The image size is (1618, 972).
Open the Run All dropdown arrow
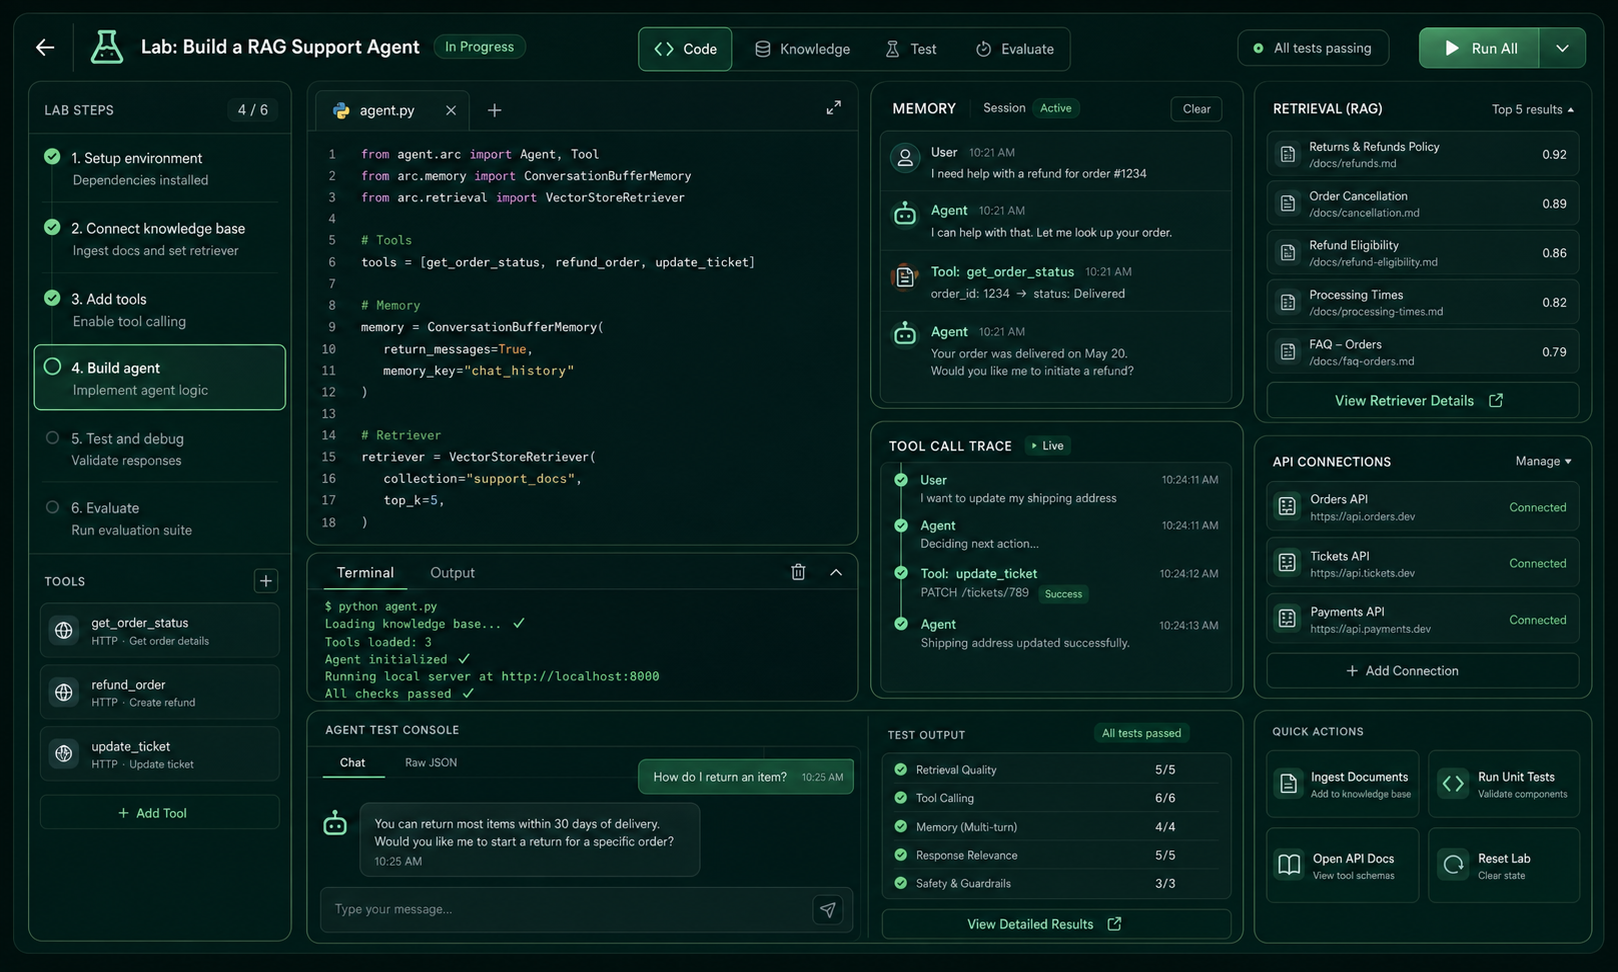click(1562, 48)
